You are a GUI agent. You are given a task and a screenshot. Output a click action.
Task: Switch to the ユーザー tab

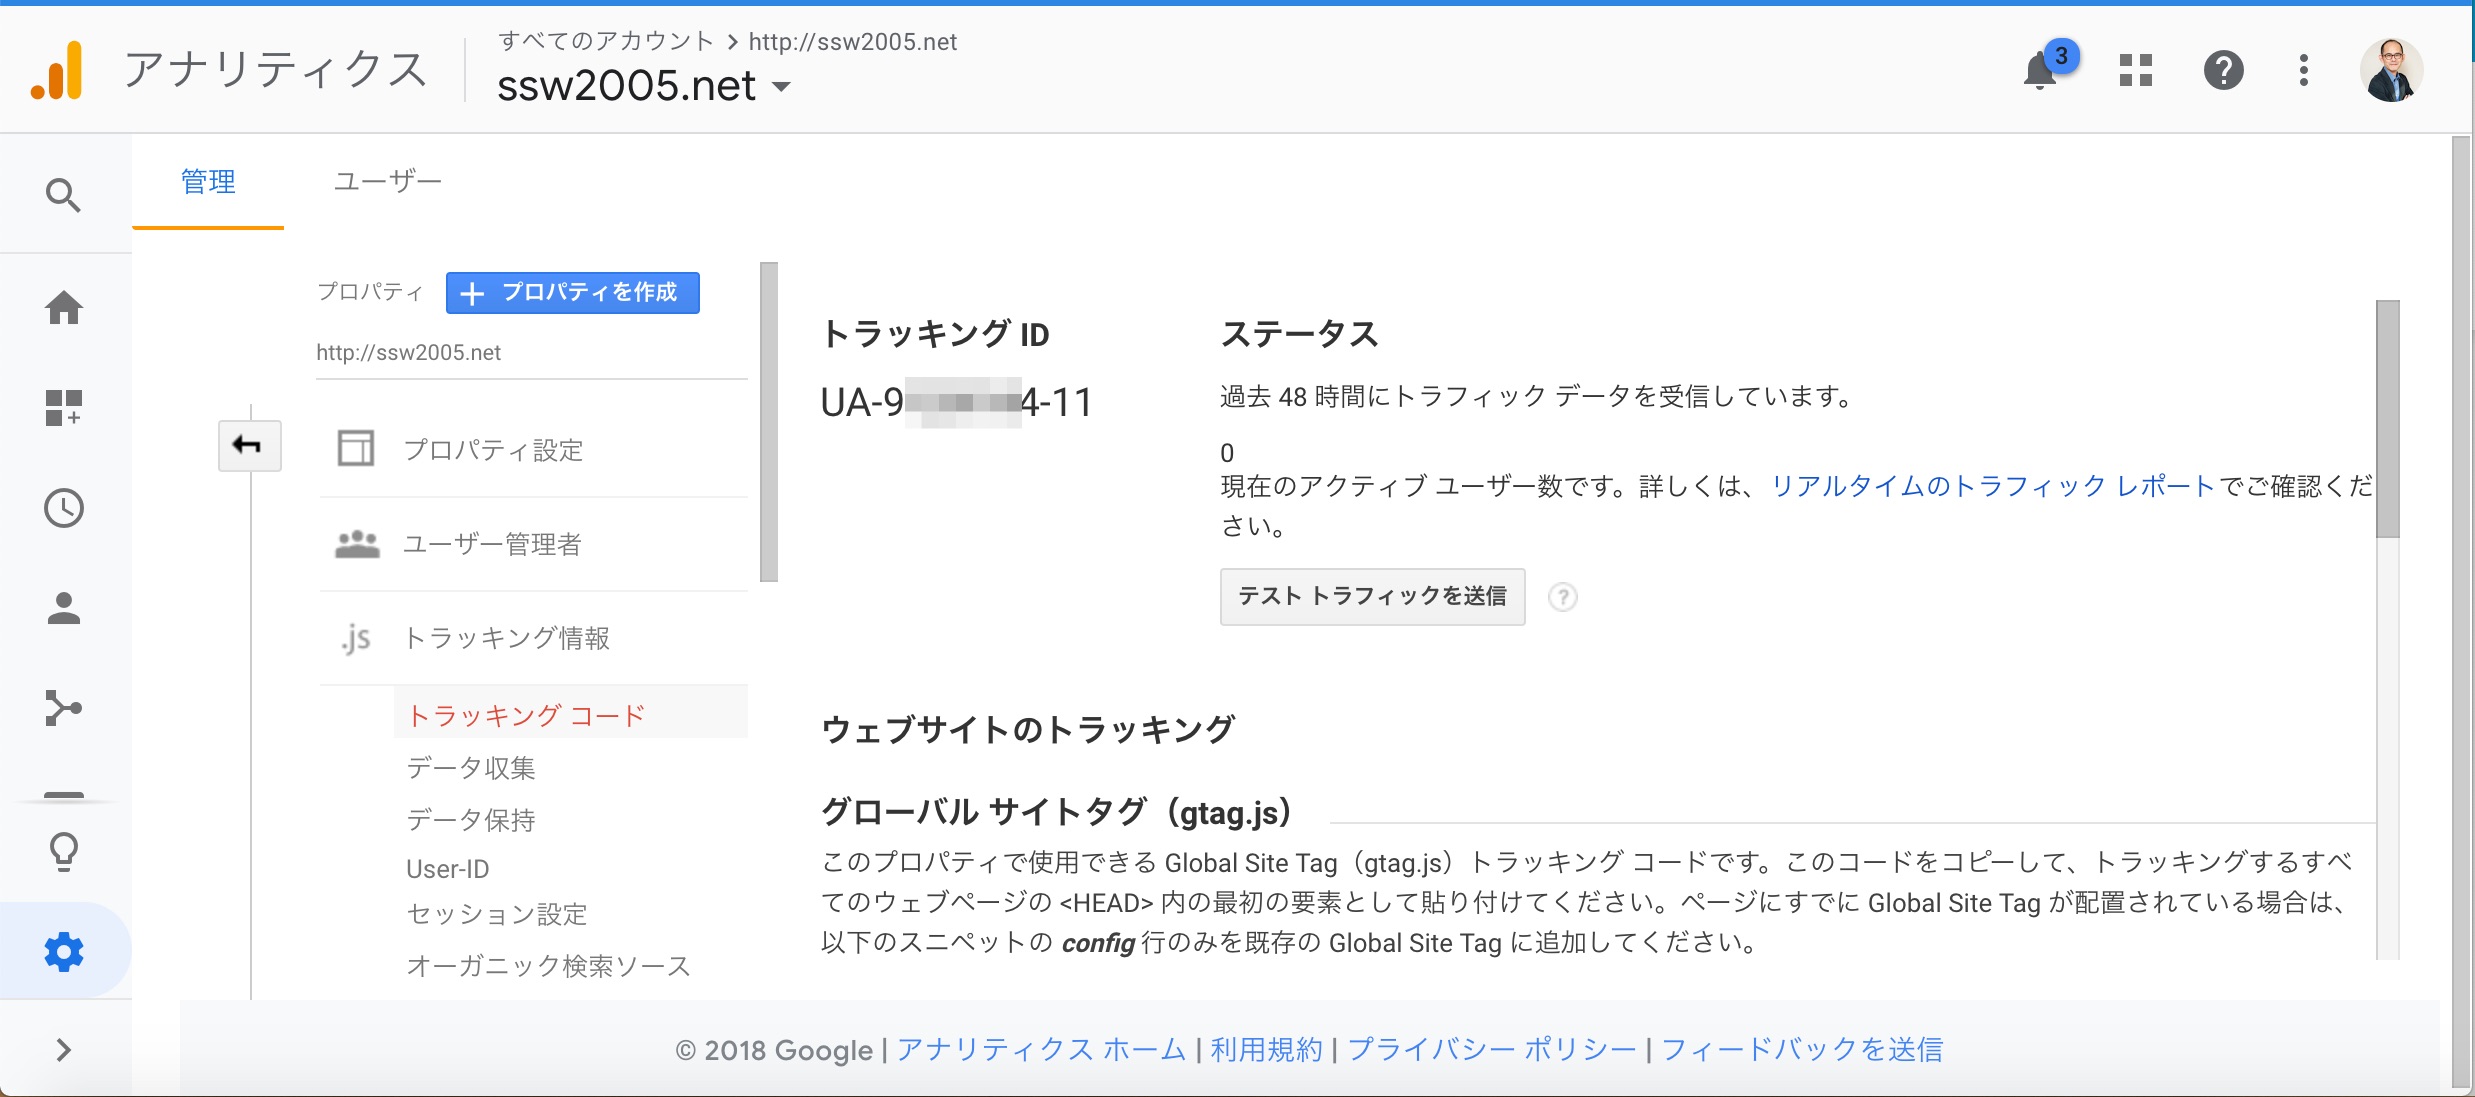(x=387, y=182)
